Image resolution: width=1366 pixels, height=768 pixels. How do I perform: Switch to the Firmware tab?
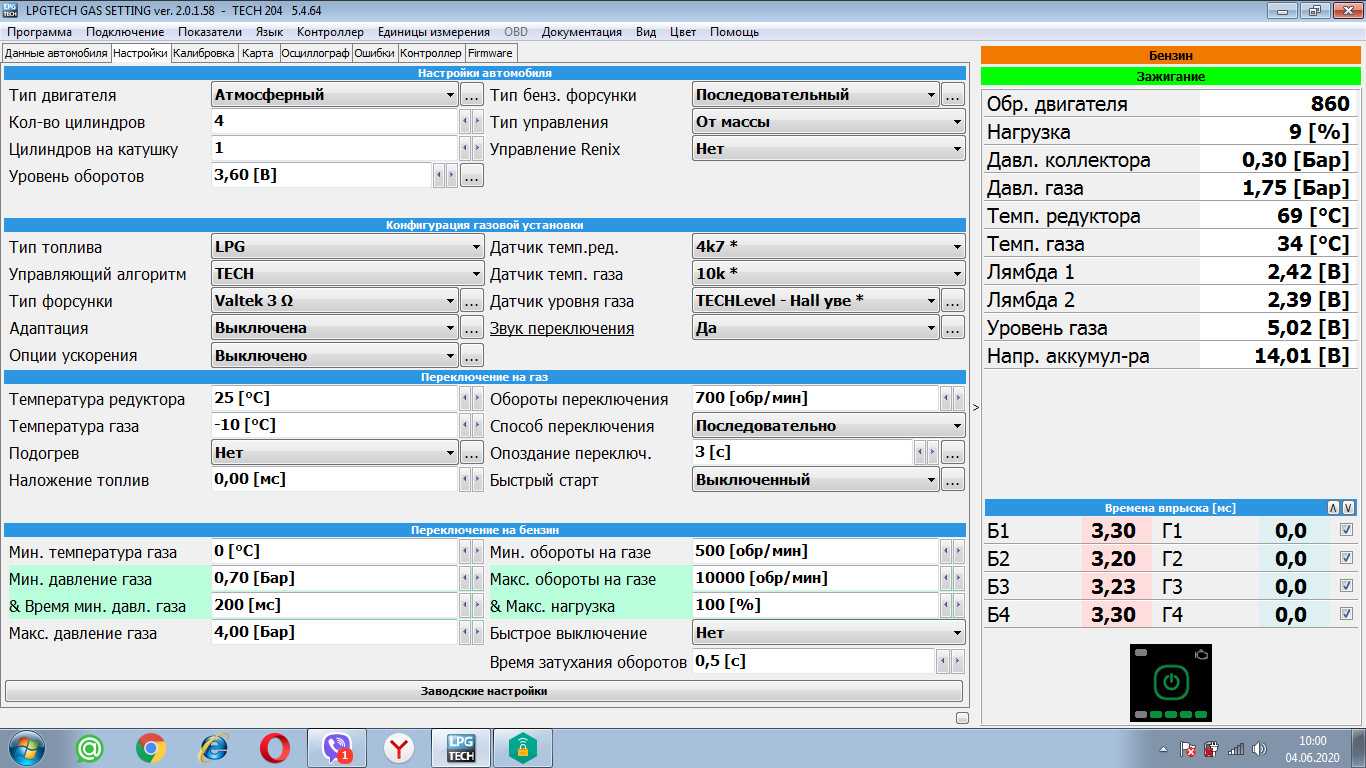click(490, 53)
